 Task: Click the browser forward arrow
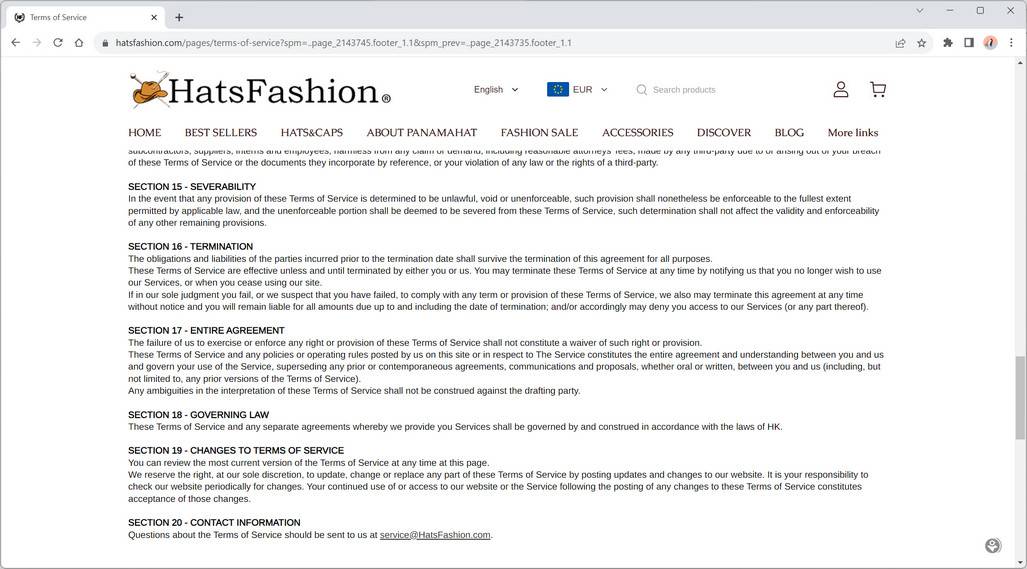[x=37, y=43]
